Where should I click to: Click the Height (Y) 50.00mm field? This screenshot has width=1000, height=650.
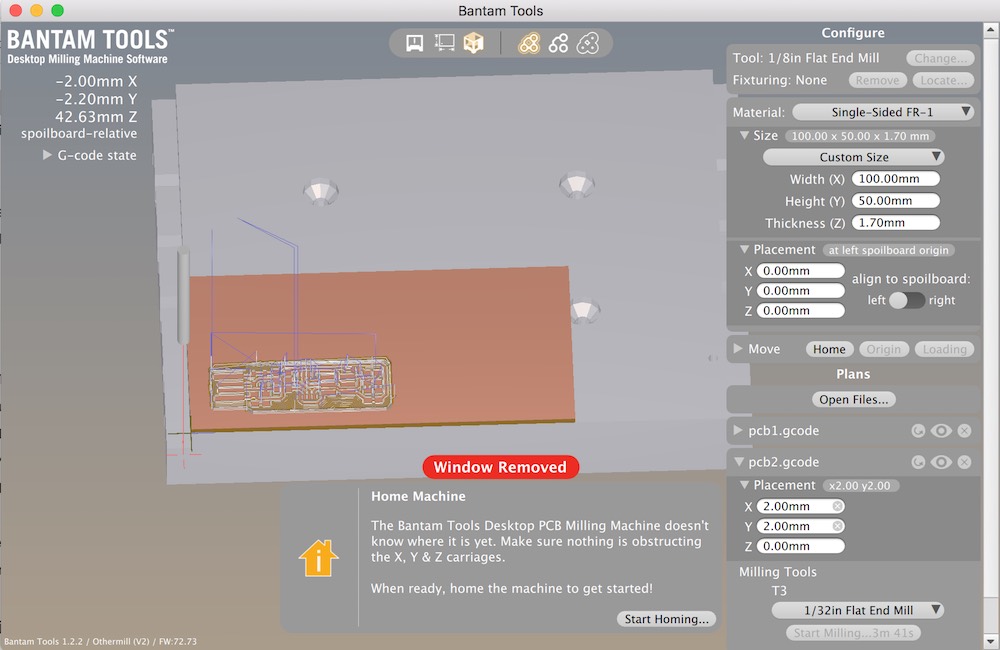[x=895, y=200]
